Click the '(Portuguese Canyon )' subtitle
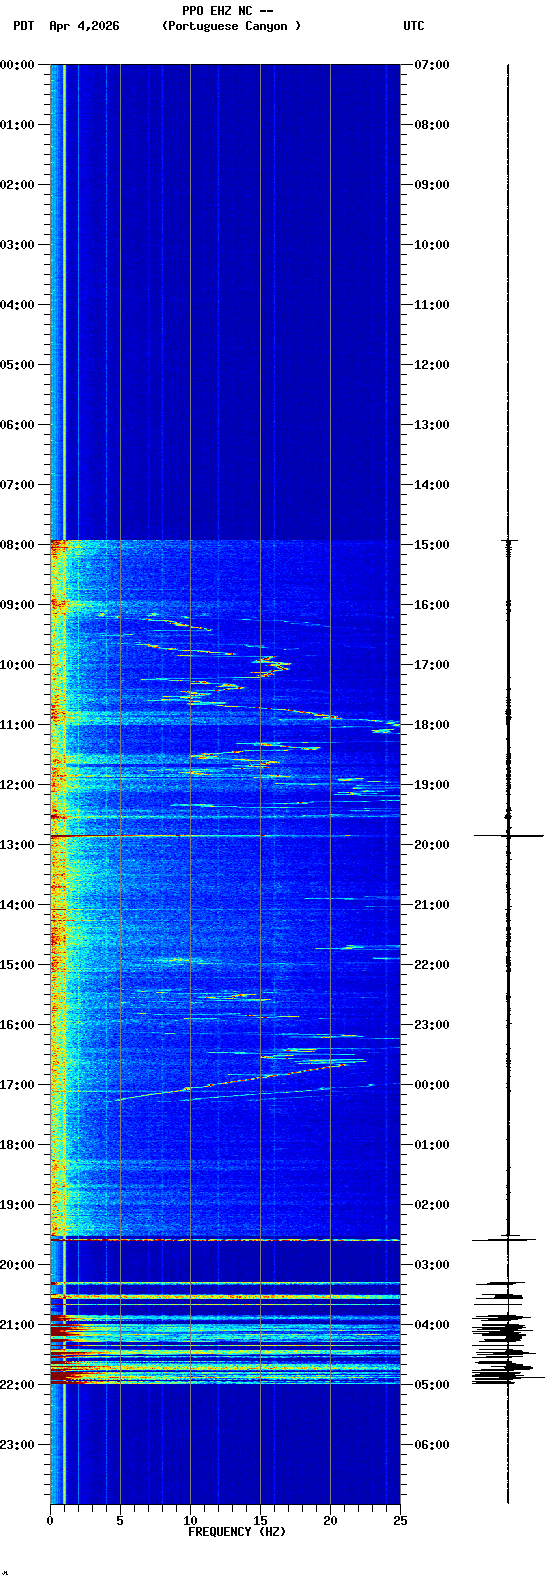The image size is (552, 1584). (x=231, y=26)
